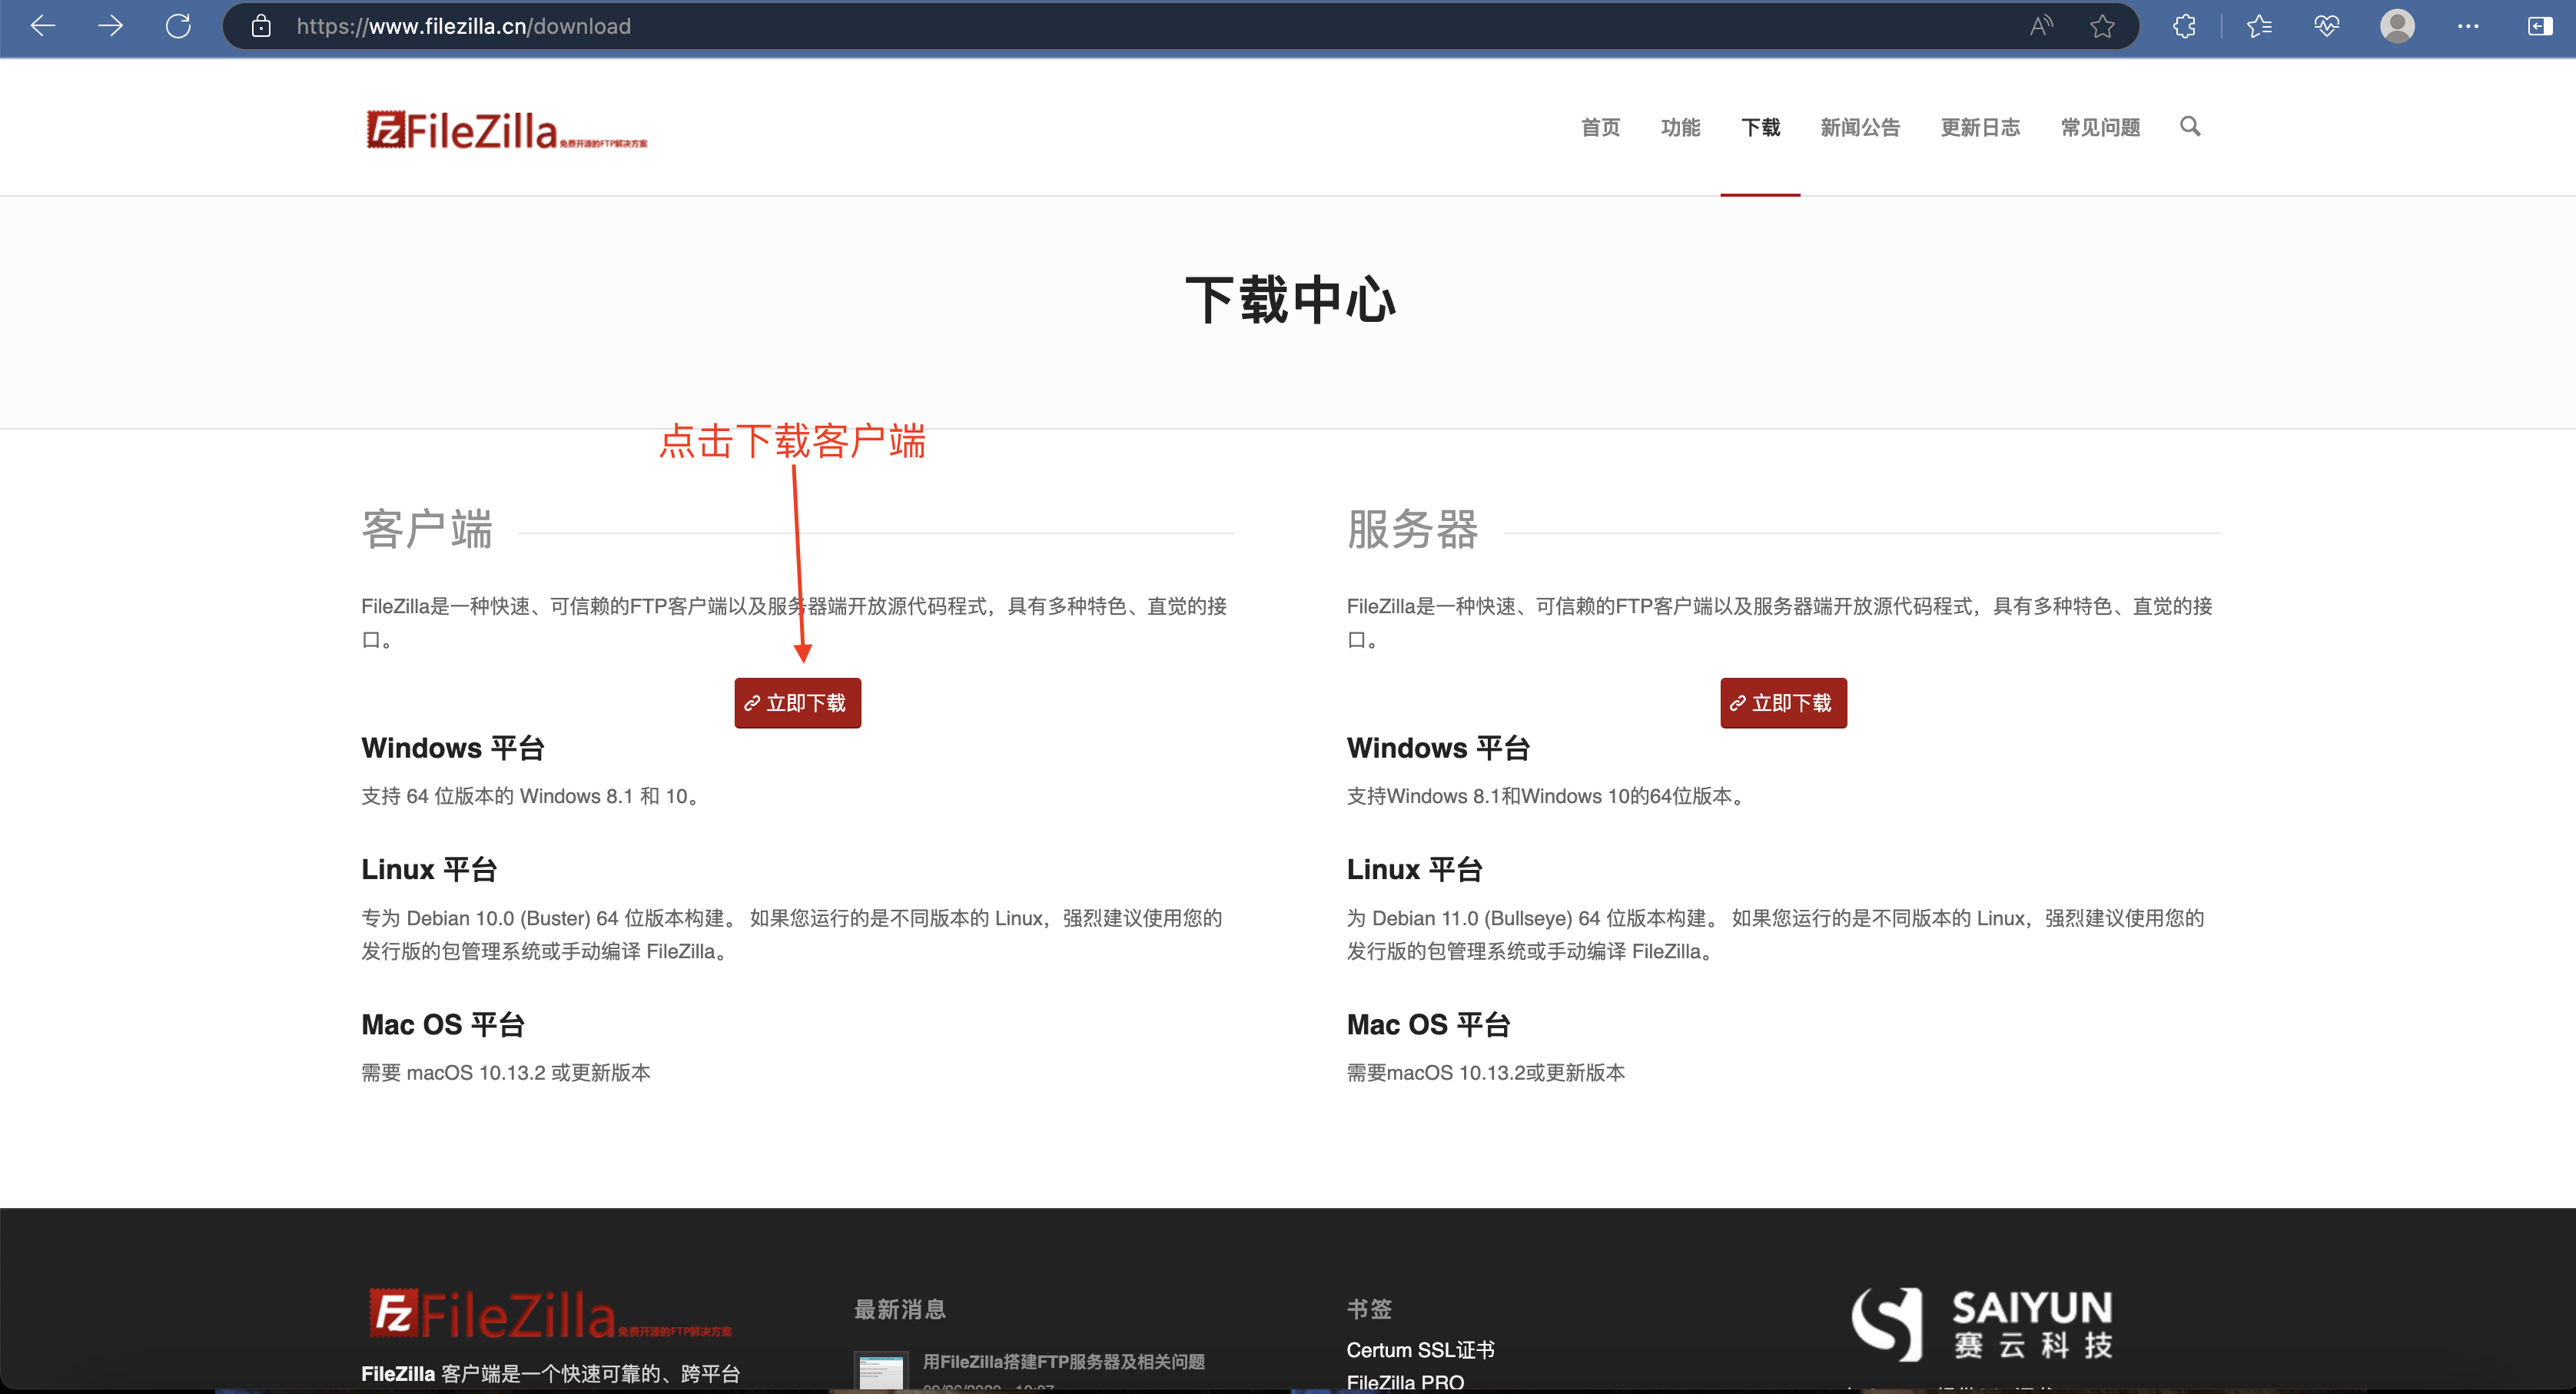Open site search magnifier icon
The width and height of the screenshot is (2576, 1394).
pyautogui.click(x=2190, y=126)
